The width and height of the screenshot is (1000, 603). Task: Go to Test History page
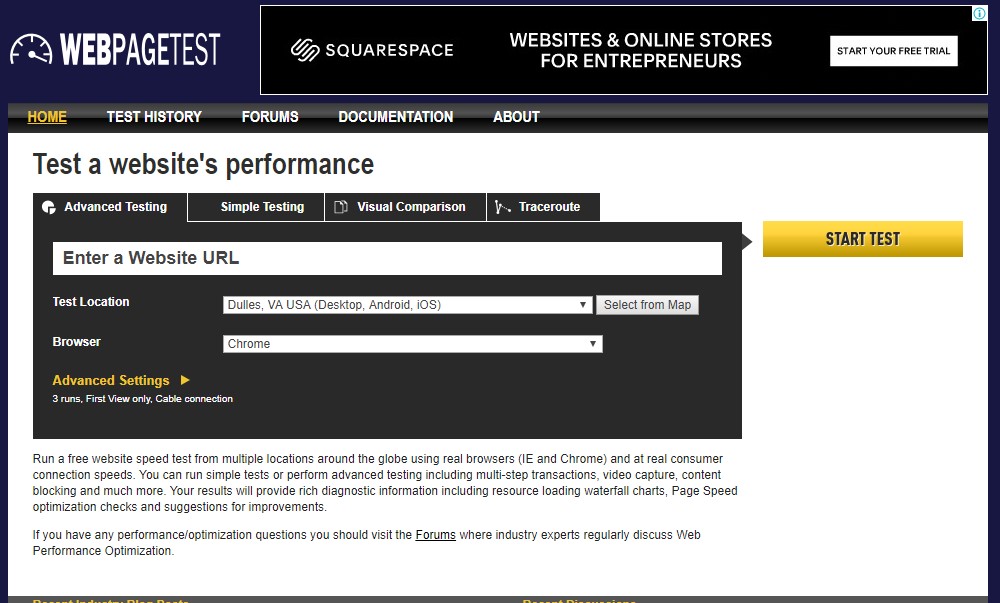[154, 117]
